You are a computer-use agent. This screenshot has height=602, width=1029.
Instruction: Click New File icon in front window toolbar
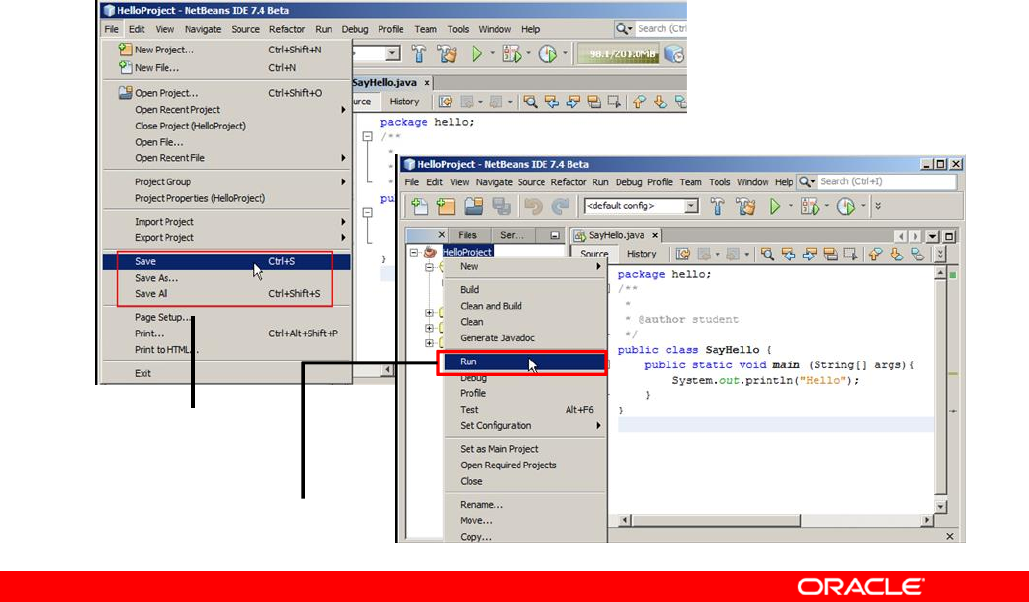[x=419, y=206]
